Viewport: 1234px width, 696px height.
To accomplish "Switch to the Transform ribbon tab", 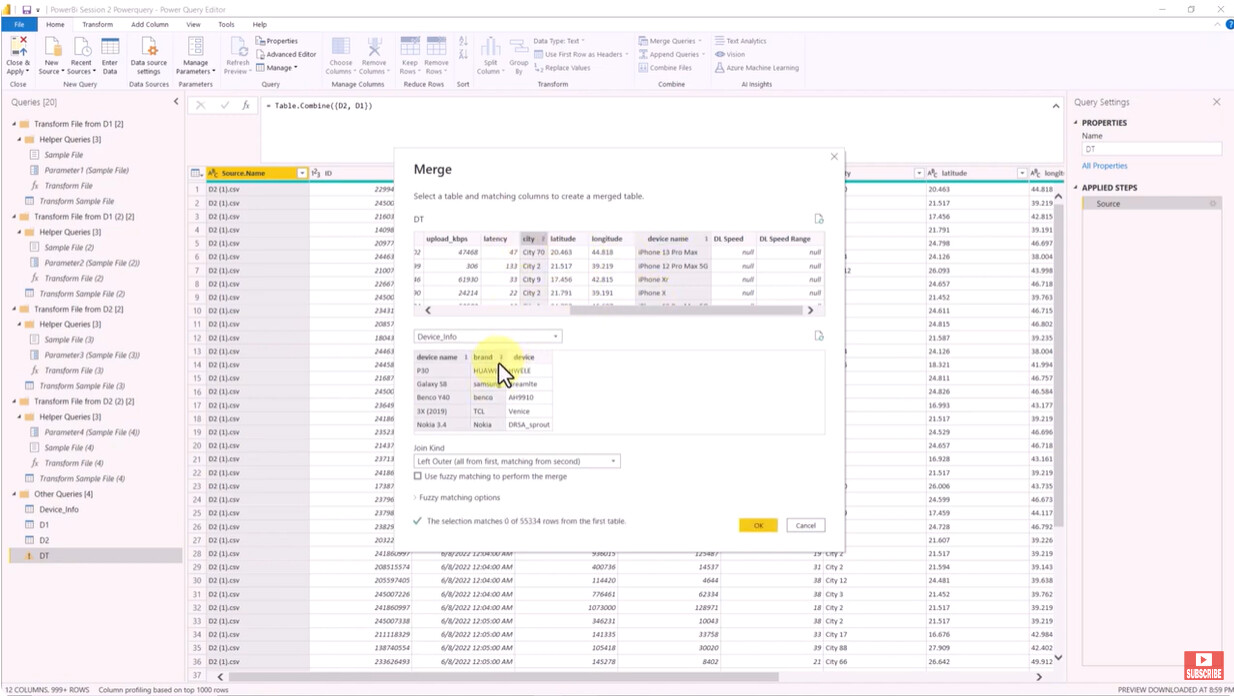I will click(97, 24).
